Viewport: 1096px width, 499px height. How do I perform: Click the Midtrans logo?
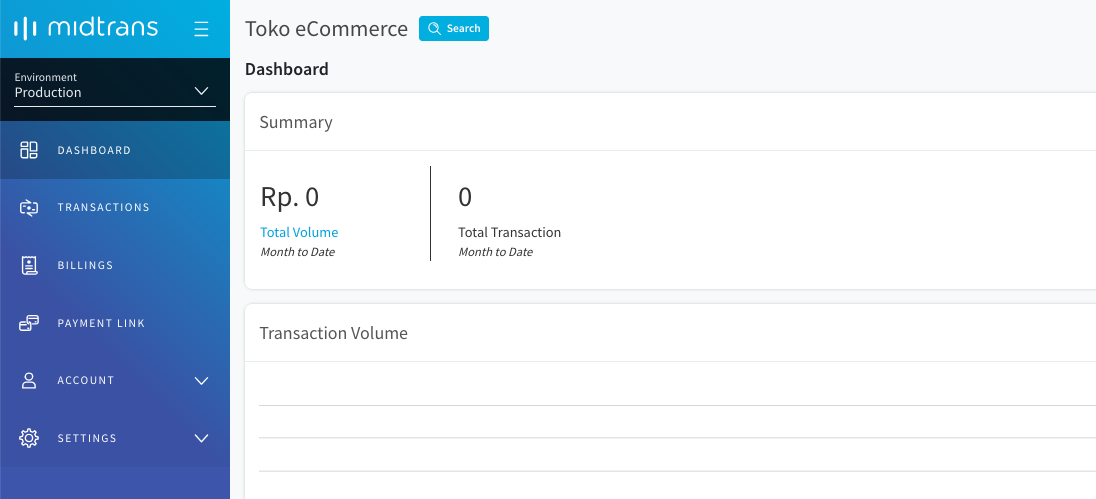pos(86,29)
